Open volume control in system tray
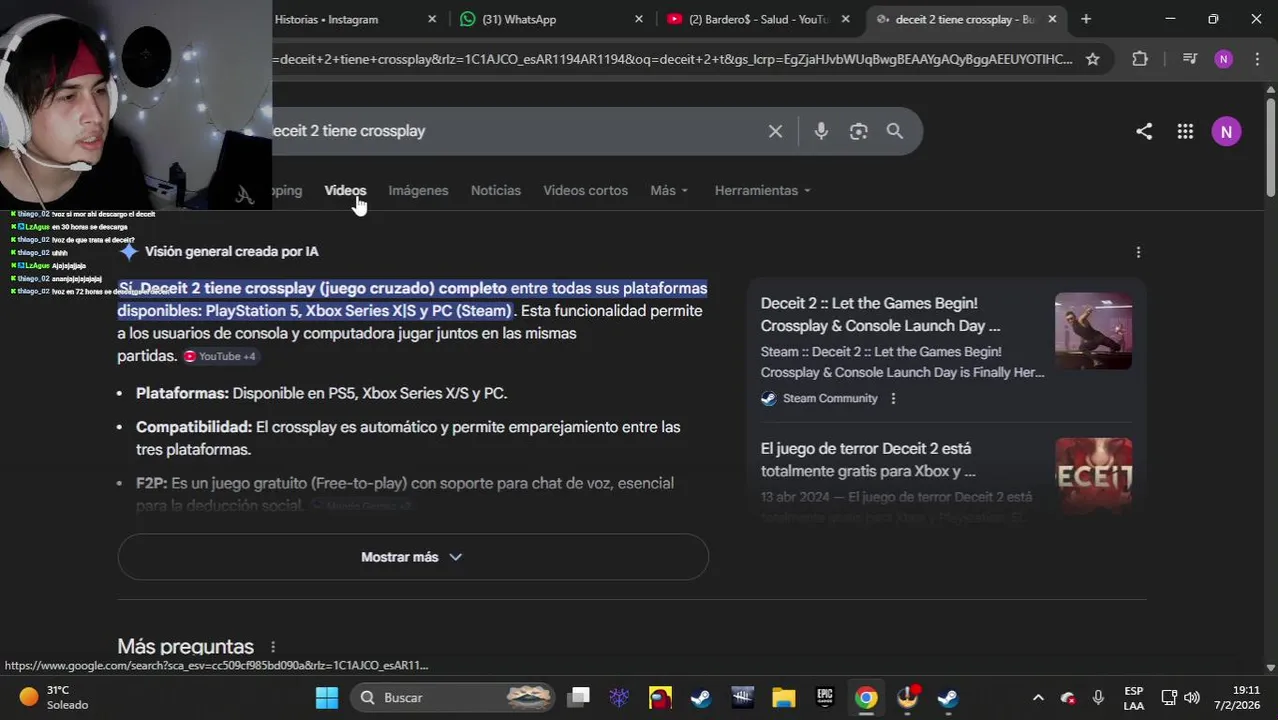 point(1191,697)
